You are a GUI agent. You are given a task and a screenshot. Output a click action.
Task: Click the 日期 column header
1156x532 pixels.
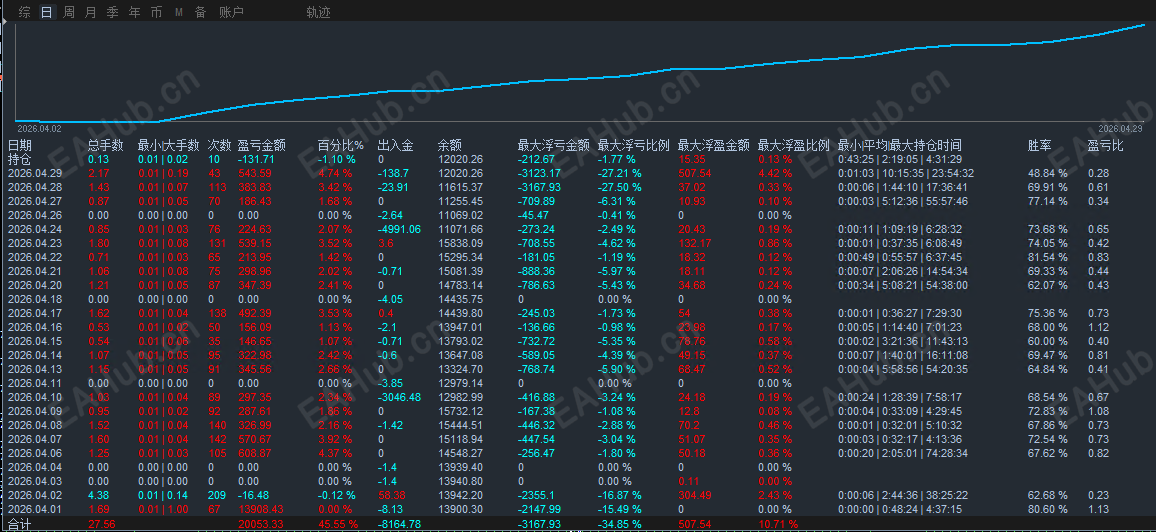[x=20, y=145]
